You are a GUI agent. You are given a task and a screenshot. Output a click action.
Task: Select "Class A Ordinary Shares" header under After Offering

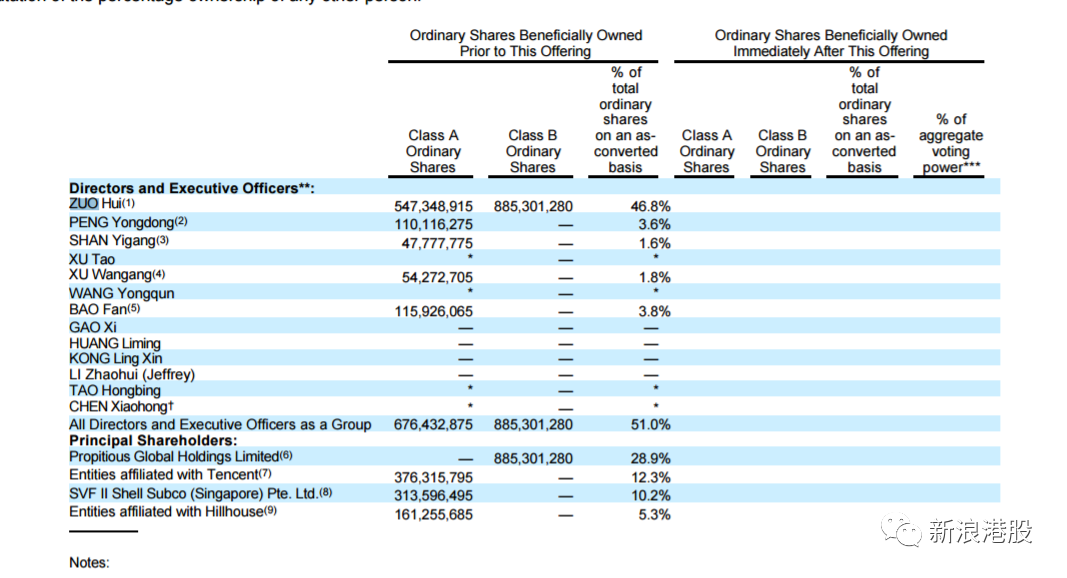[706, 151]
